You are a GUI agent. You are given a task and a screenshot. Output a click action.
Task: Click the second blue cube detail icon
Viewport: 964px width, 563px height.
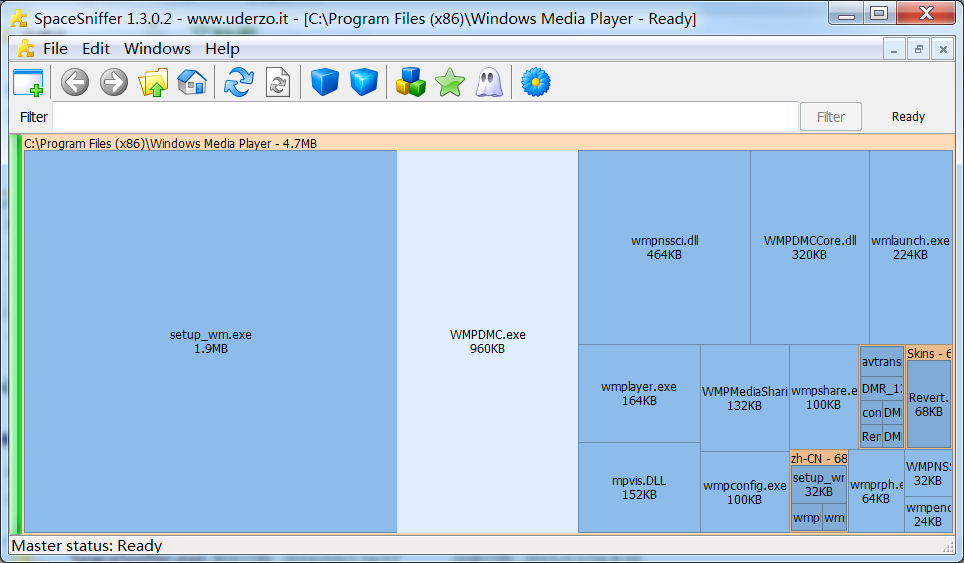coord(364,82)
